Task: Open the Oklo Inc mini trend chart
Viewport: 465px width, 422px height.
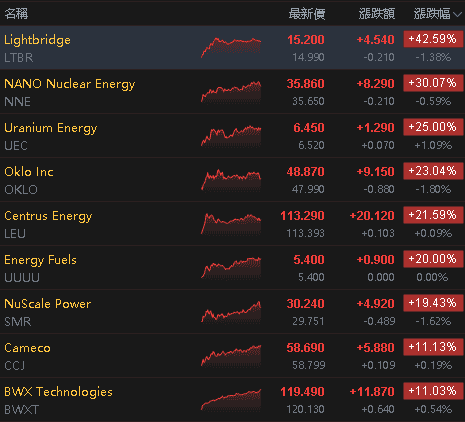Action: pyautogui.click(x=231, y=180)
